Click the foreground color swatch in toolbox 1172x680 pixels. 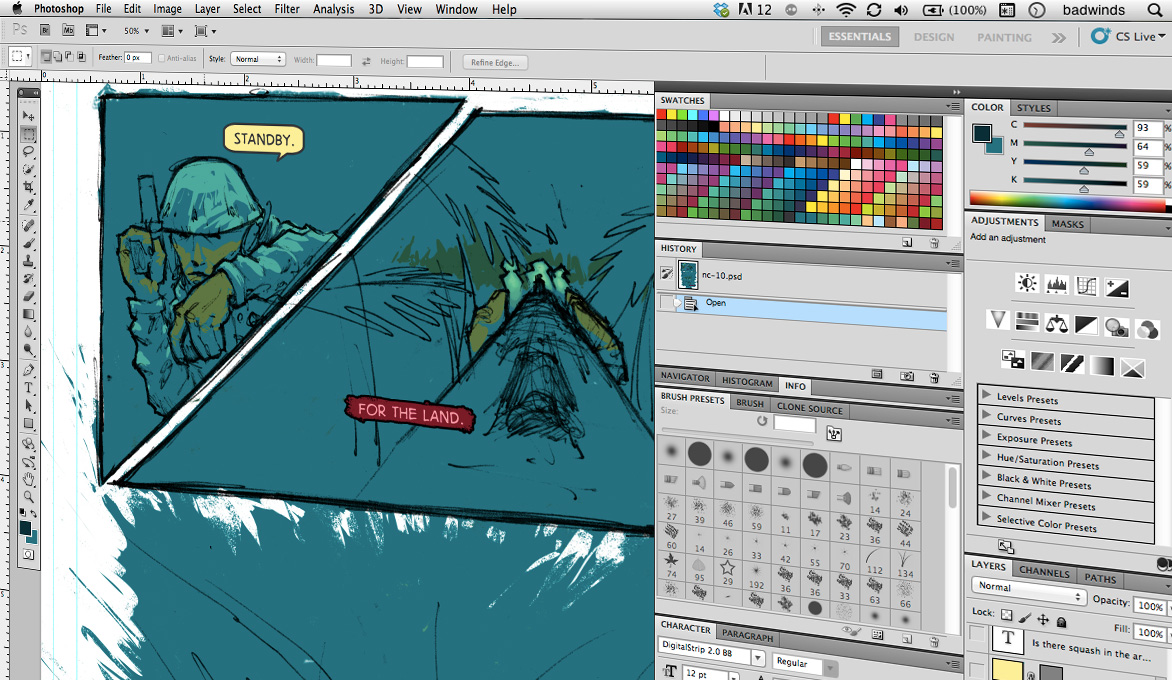[x=25, y=528]
